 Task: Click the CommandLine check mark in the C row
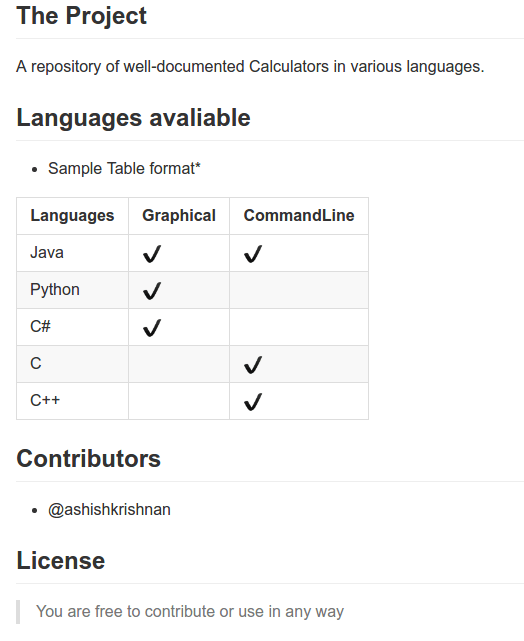coord(253,365)
